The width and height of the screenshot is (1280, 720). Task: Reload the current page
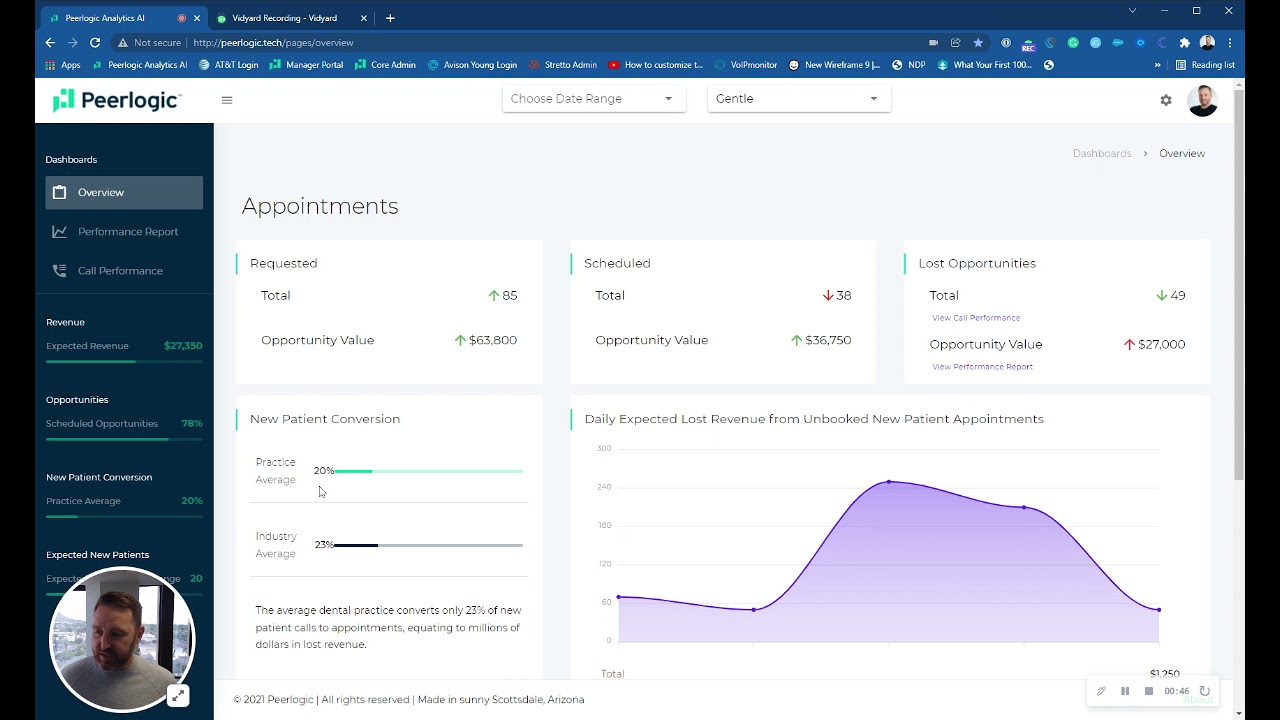click(95, 43)
